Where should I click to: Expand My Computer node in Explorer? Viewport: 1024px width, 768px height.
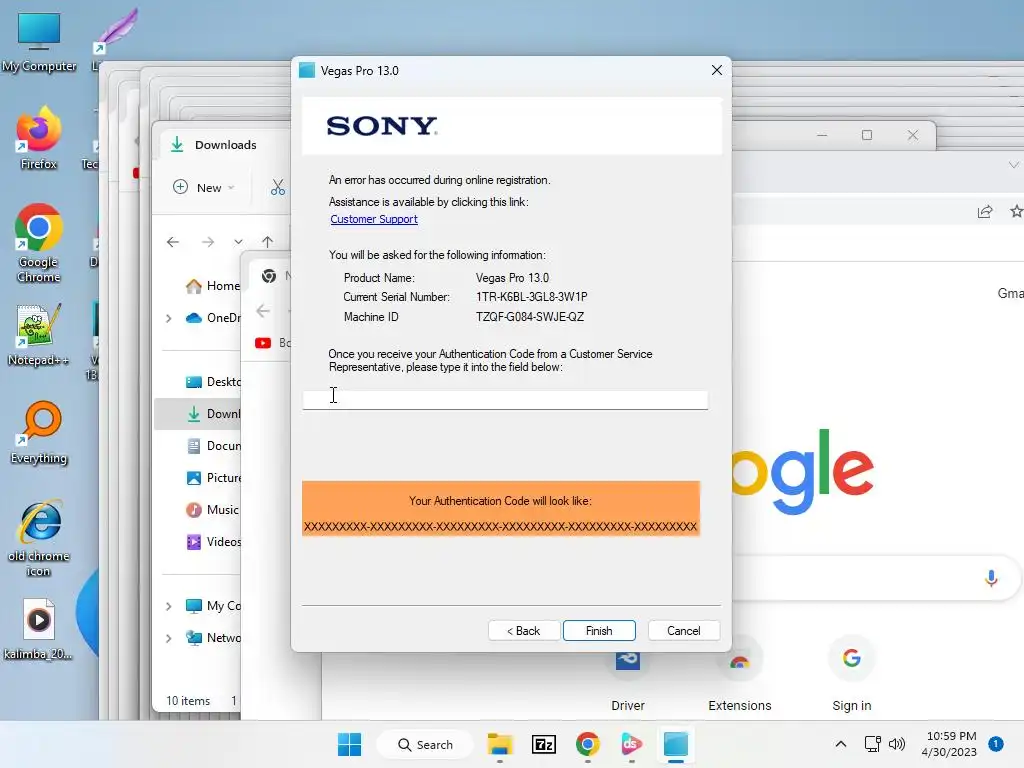pyautogui.click(x=168, y=606)
